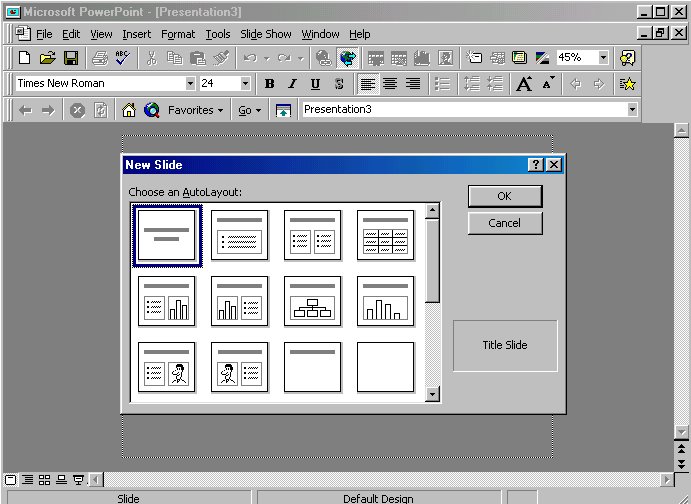This screenshot has height=504, width=691.
Task: Select the Table layout thumbnail
Action: pyautogui.click(x=386, y=235)
